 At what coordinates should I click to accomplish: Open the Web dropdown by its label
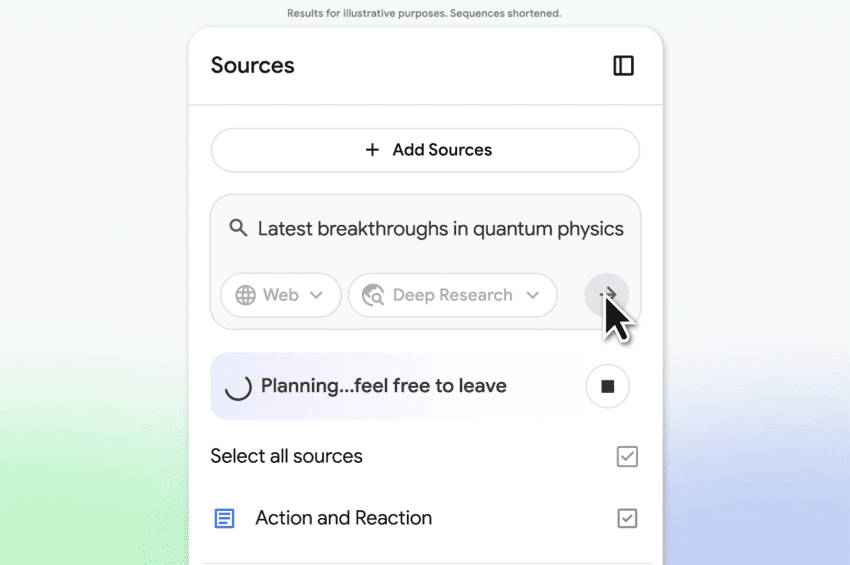(x=281, y=295)
